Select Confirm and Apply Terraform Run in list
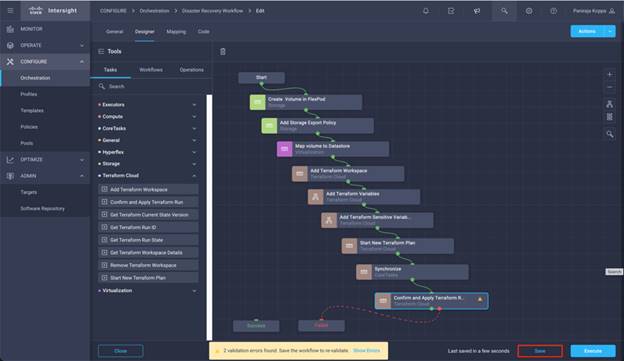Image resolution: width=624 pixels, height=361 pixels. (148, 202)
